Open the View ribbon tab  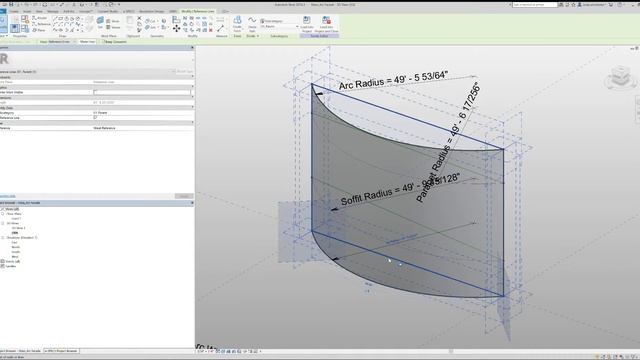[x=39, y=11]
